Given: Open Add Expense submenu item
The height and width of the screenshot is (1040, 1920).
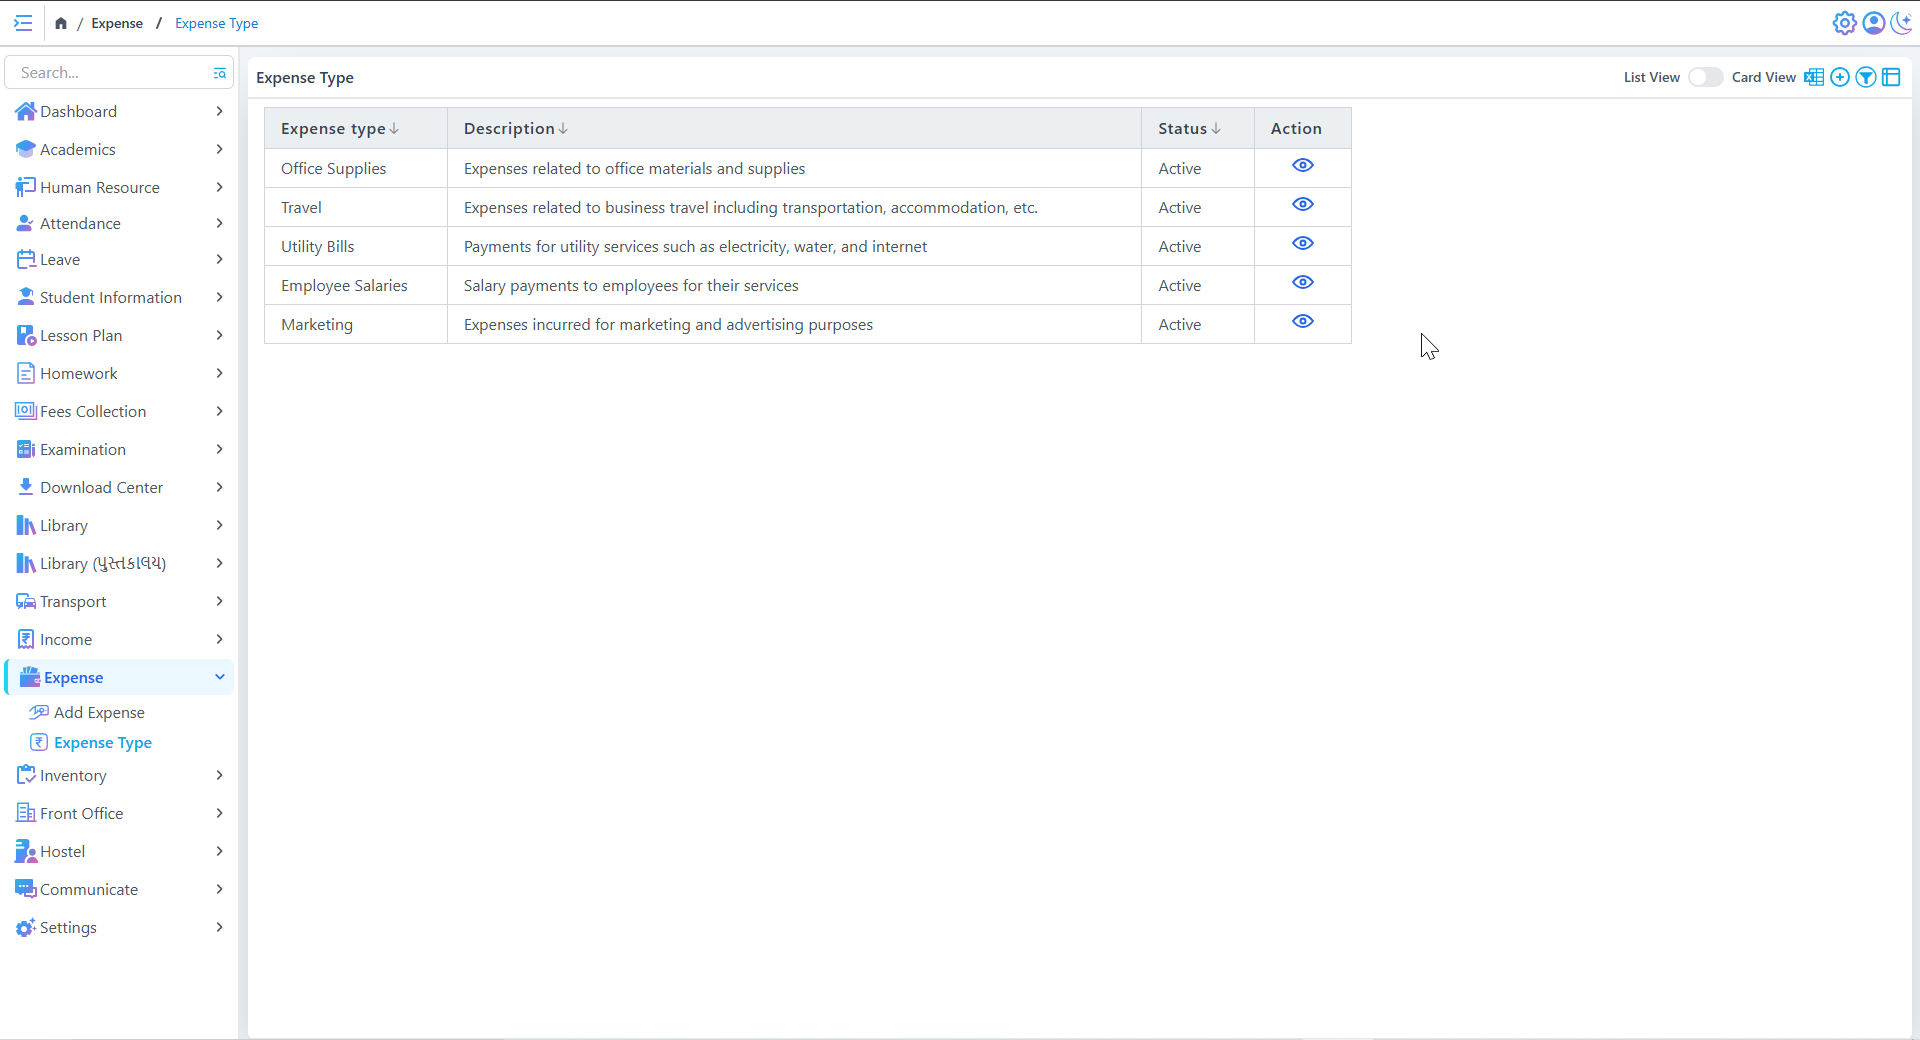Looking at the screenshot, I should click(x=99, y=712).
